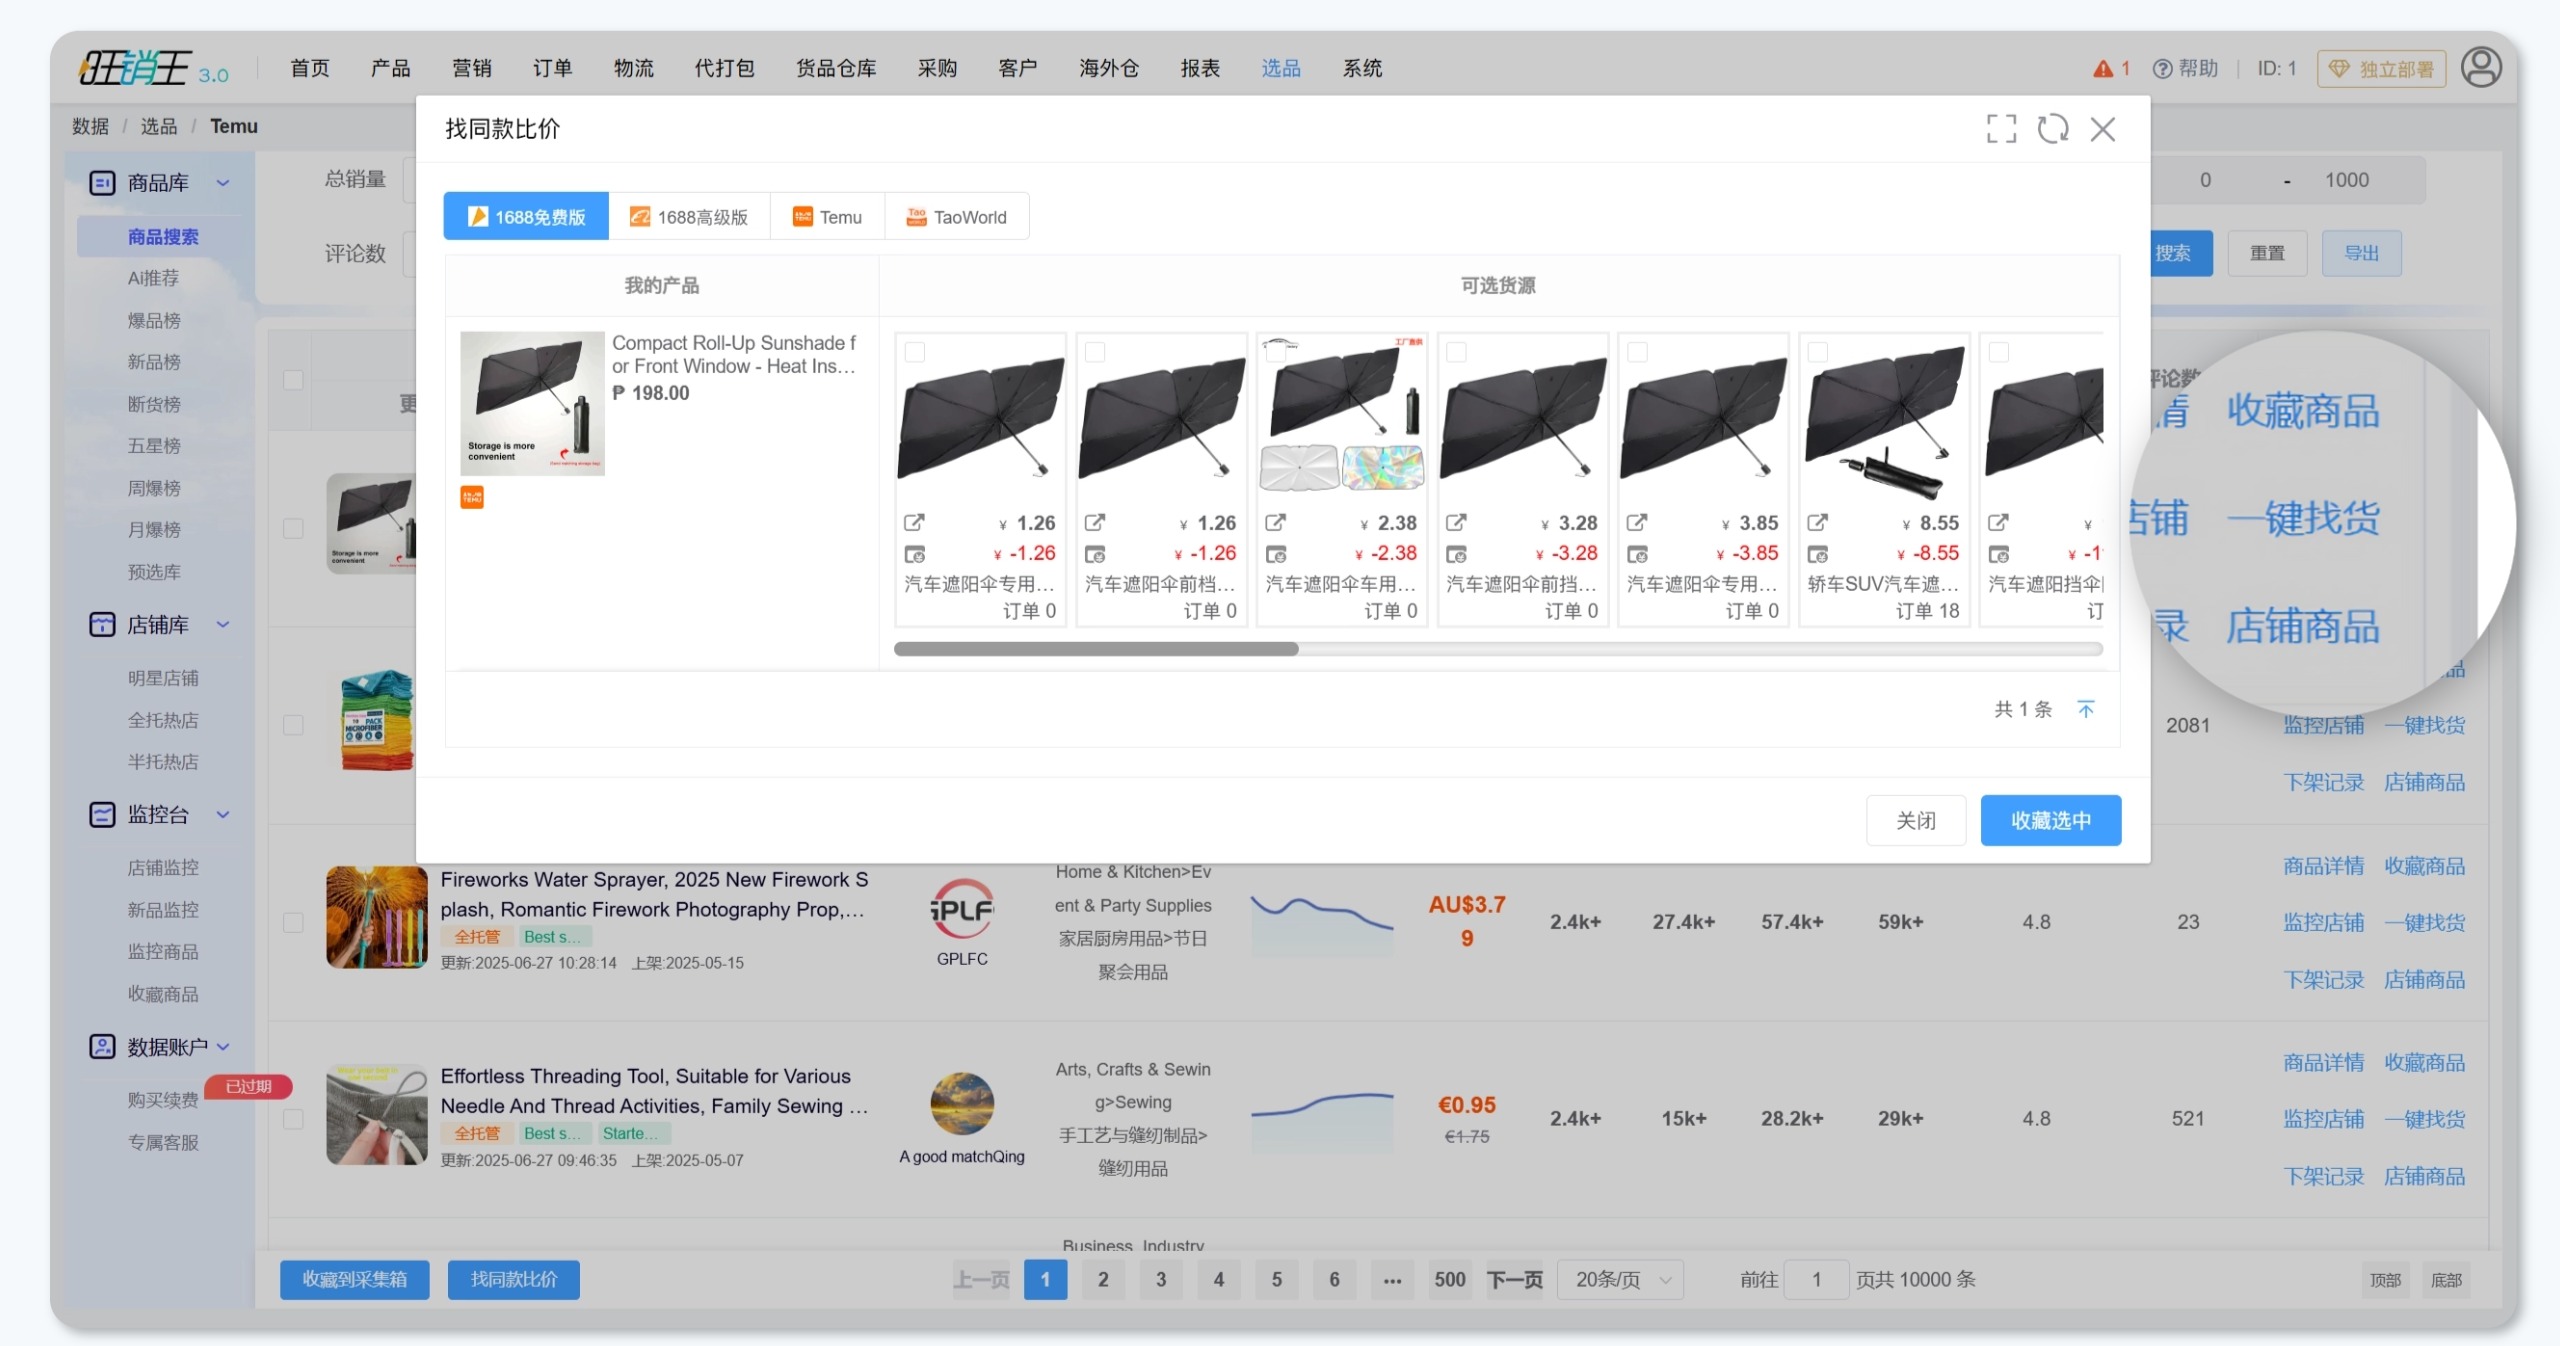Open external link icon for the ¥8.55 item
Image resolution: width=2560 pixels, height=1346 pixels.
pyautogui.click(x=1818, y=522)
